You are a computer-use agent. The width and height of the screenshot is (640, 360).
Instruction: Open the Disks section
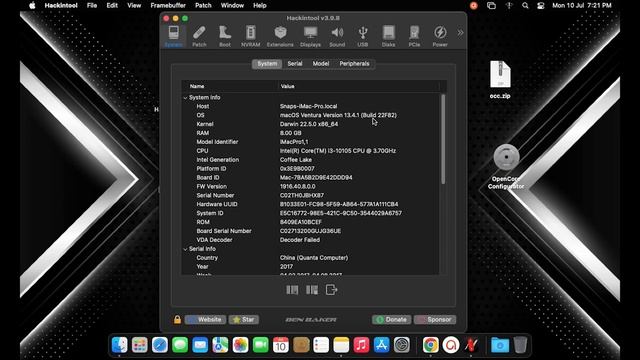point(388,36)
